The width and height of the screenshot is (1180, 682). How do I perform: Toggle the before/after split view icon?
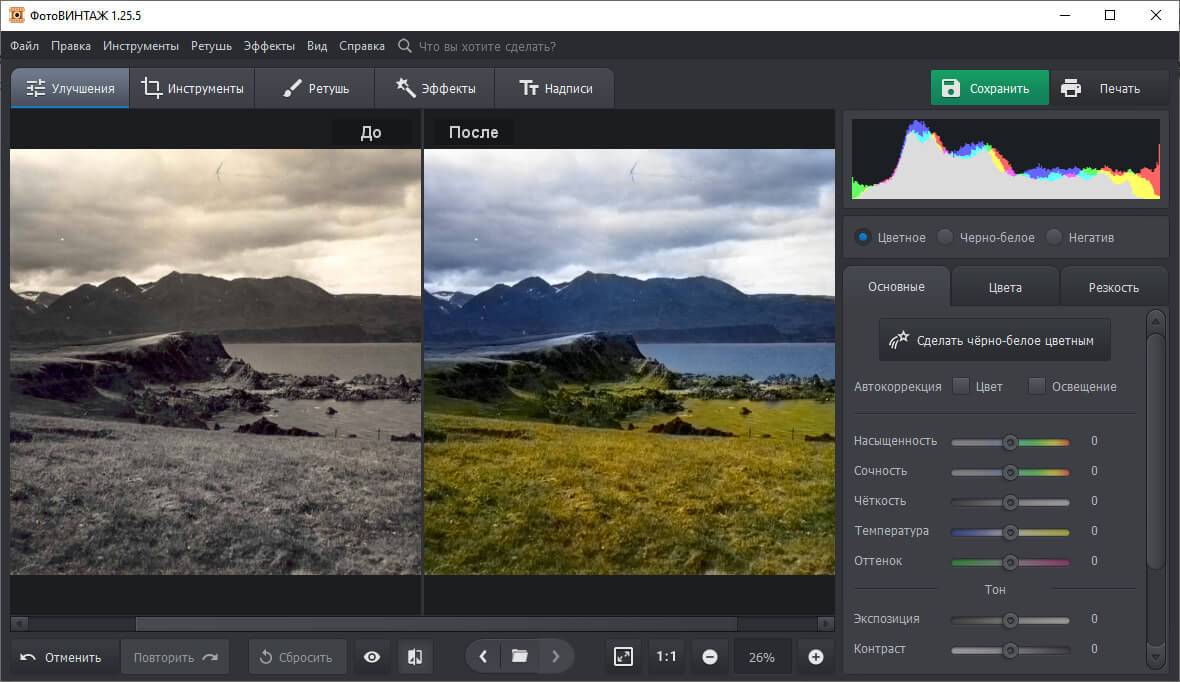(x=415, y=657)
